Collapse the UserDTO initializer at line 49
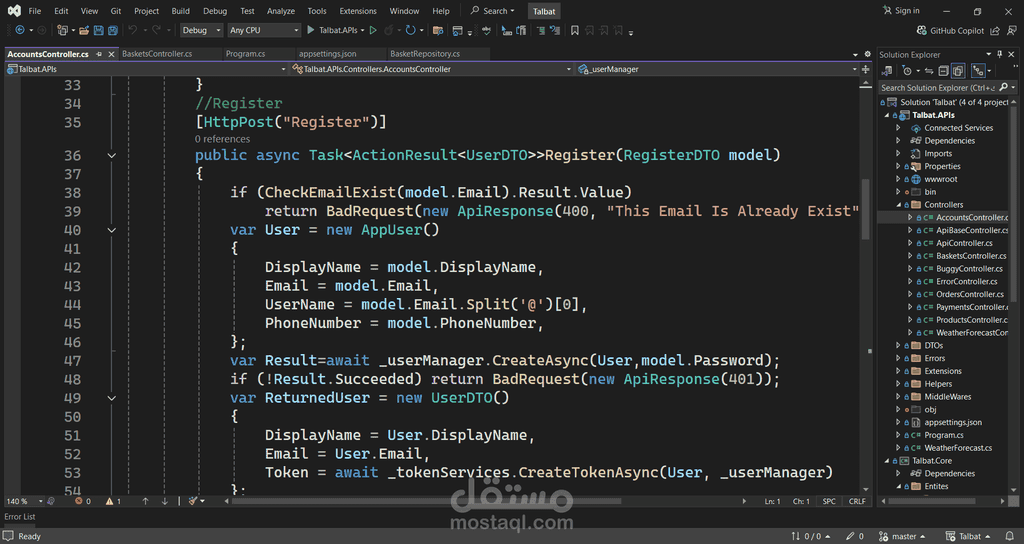The height and width of the screenshot is (544, 1024). click(x=112, y=398)
